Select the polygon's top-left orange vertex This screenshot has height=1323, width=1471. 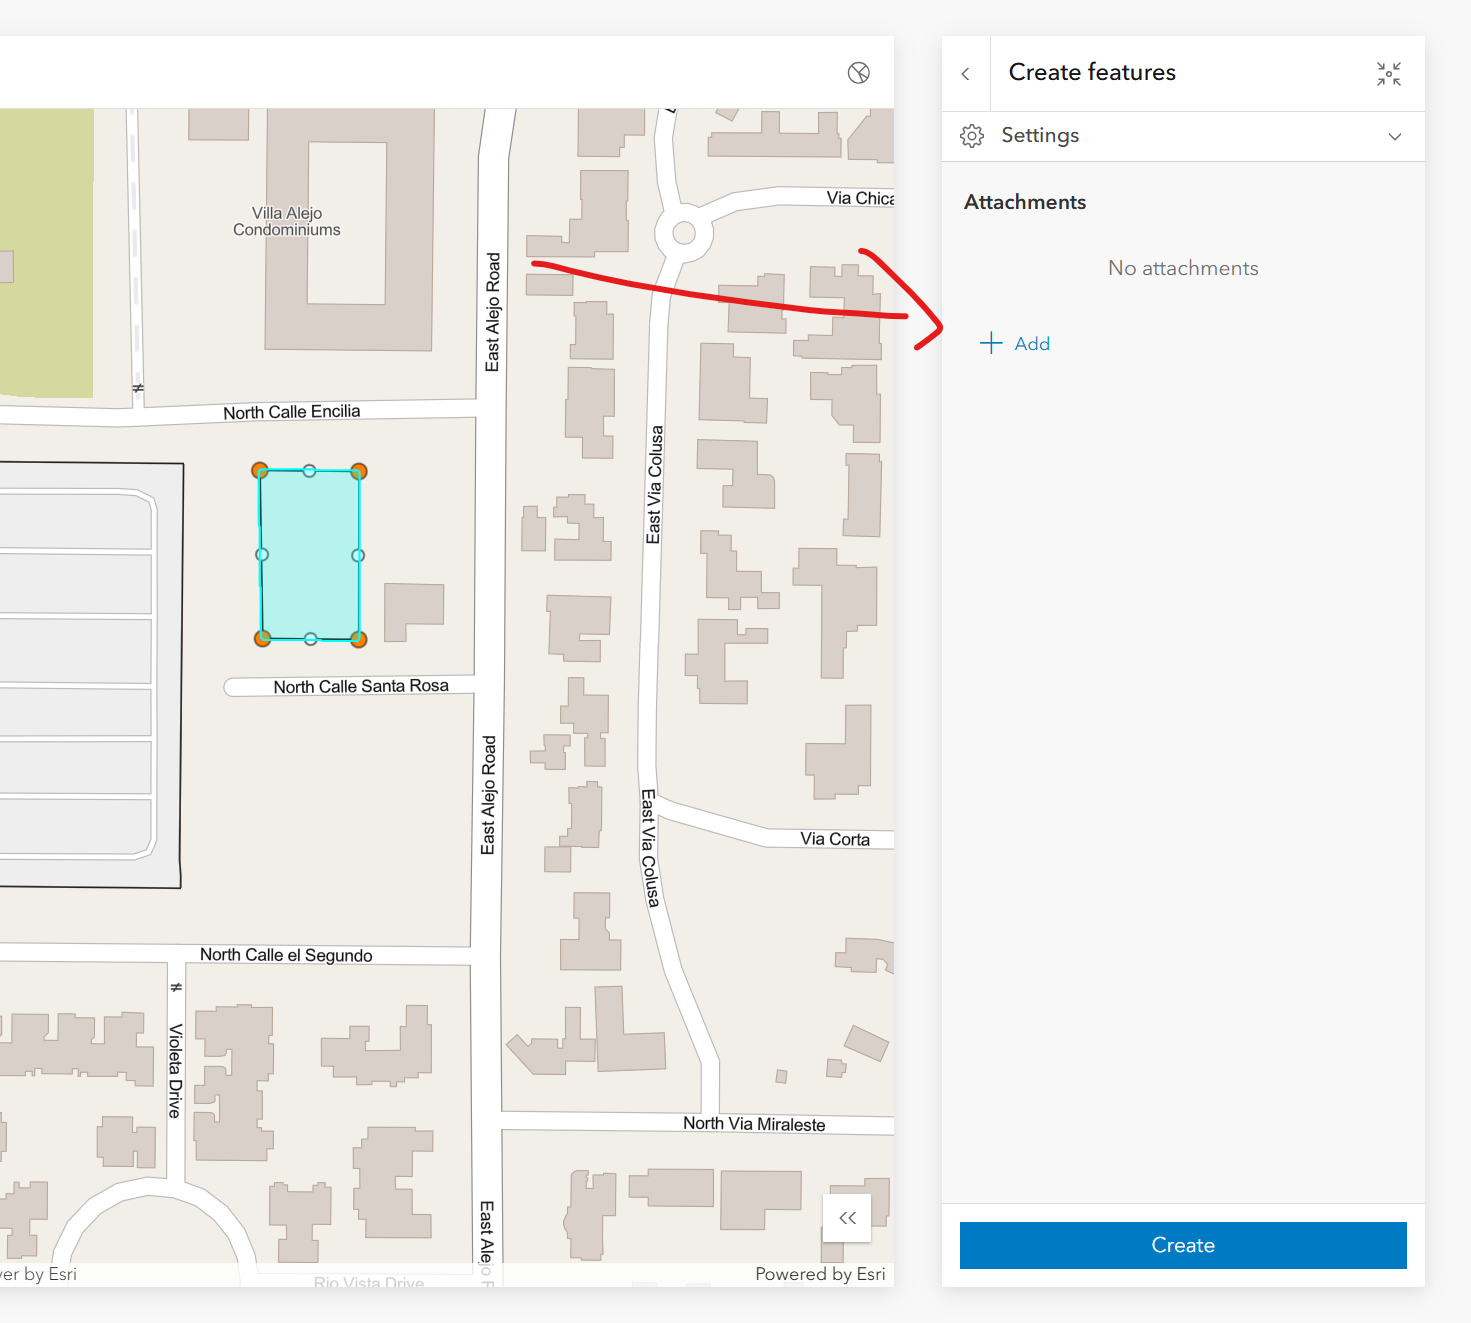pyautogui.click(x=260, y=470)
